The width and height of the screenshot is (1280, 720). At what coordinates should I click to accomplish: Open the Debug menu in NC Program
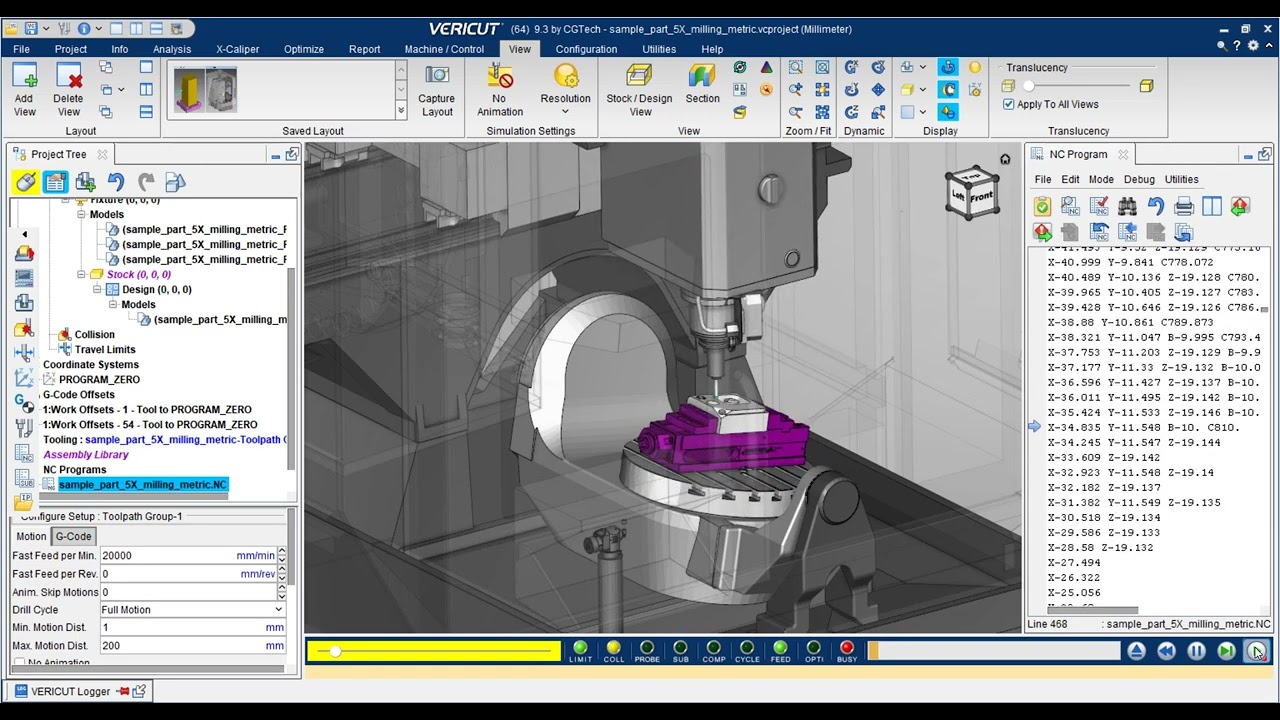point(1139,180)
